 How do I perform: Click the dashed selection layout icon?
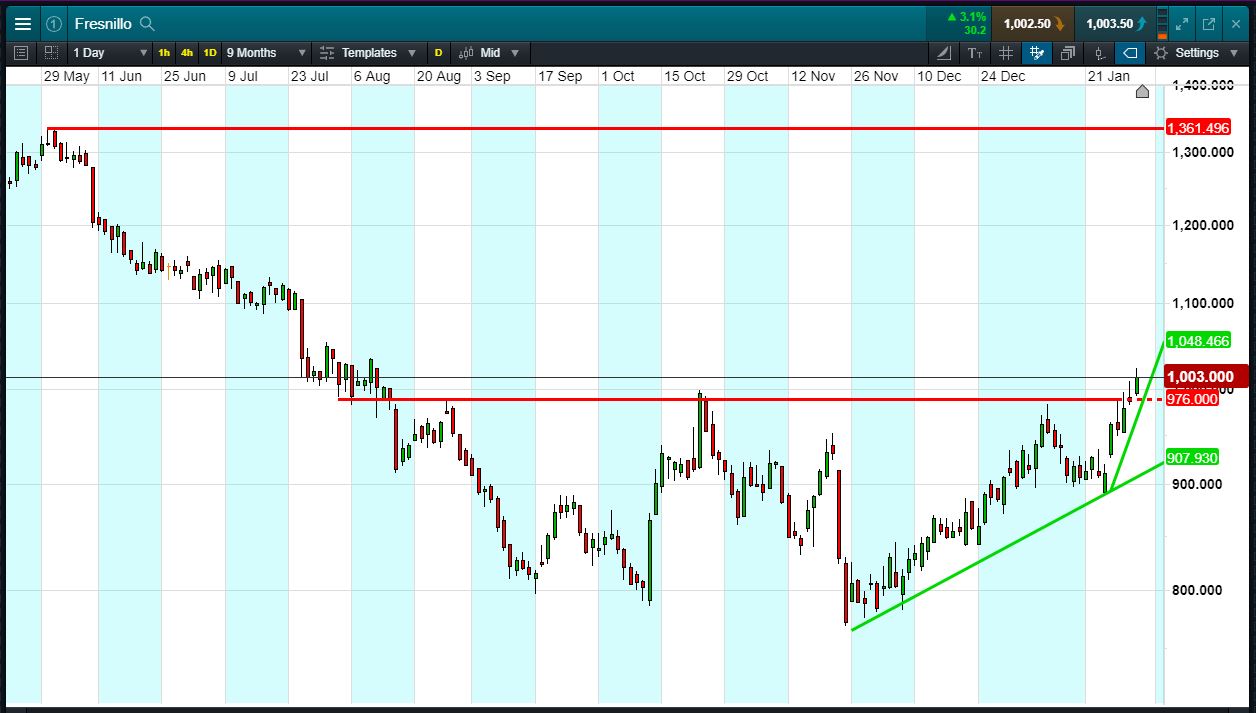51,53
